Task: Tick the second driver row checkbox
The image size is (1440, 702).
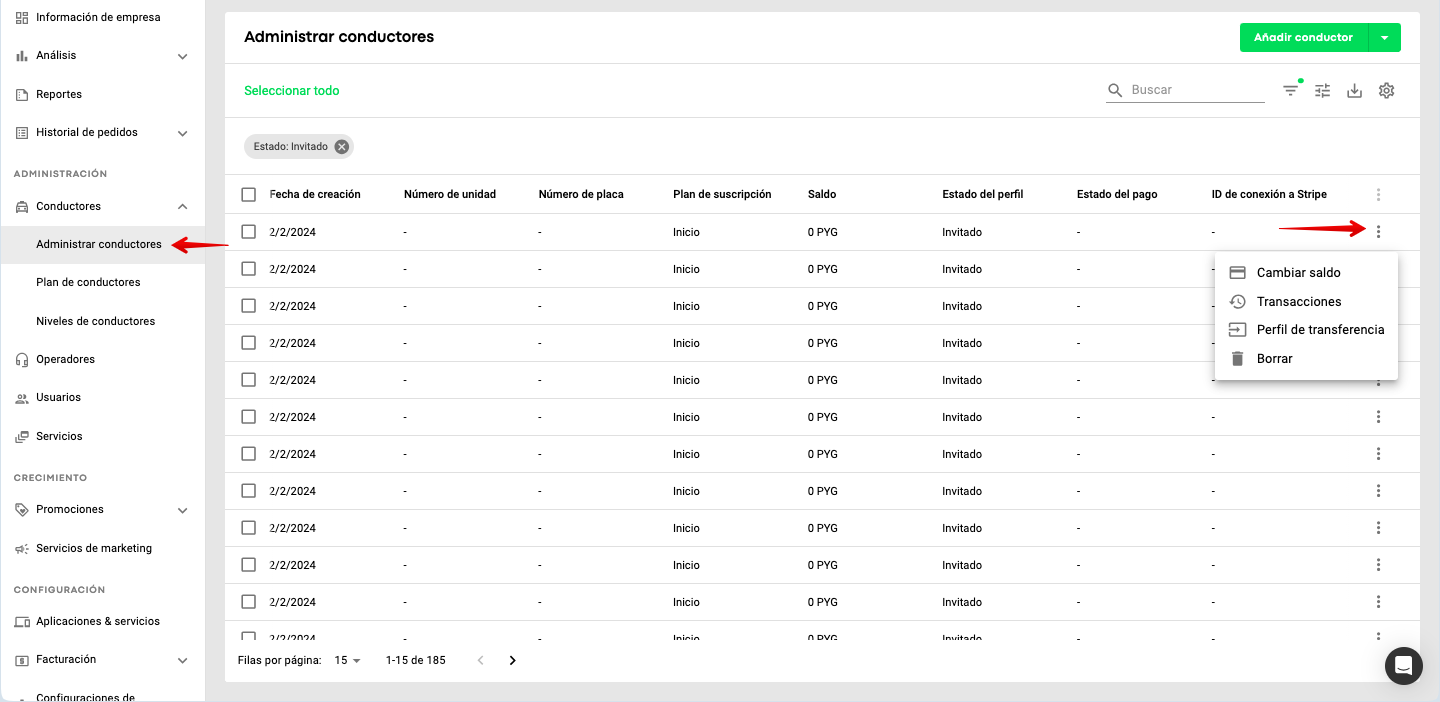Action: 249,269
